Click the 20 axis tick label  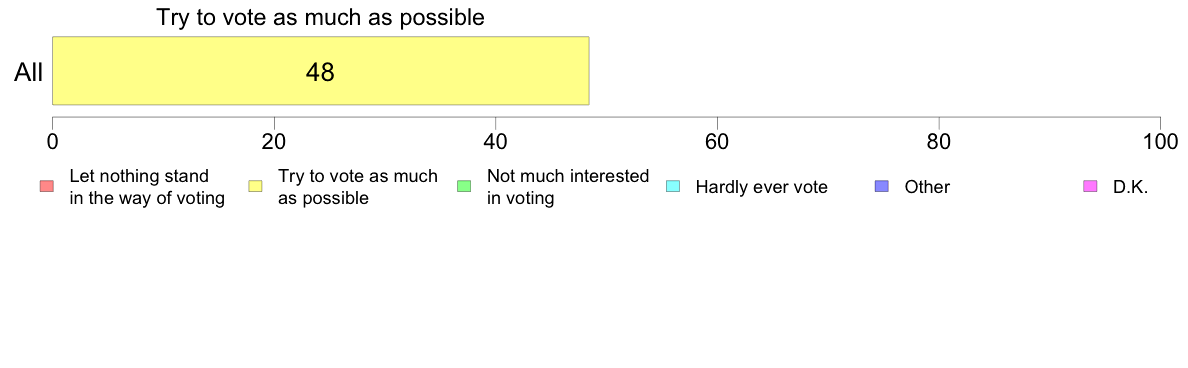pos(274,141)
